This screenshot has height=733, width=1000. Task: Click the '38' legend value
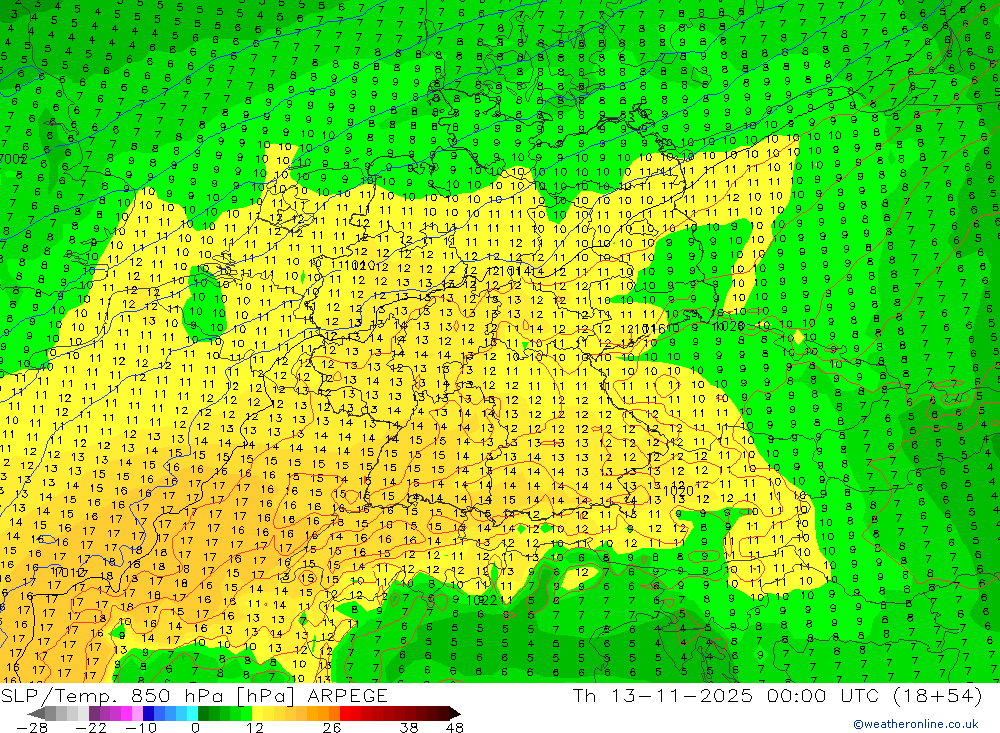click(409, 728)
